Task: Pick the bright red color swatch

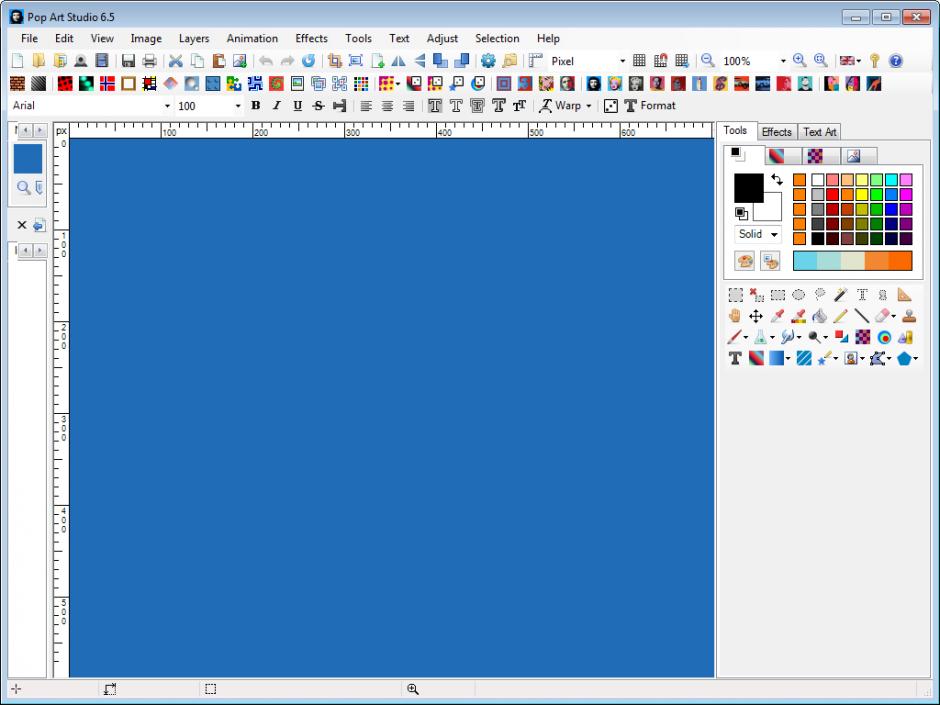Action: (x=832, y=194)
